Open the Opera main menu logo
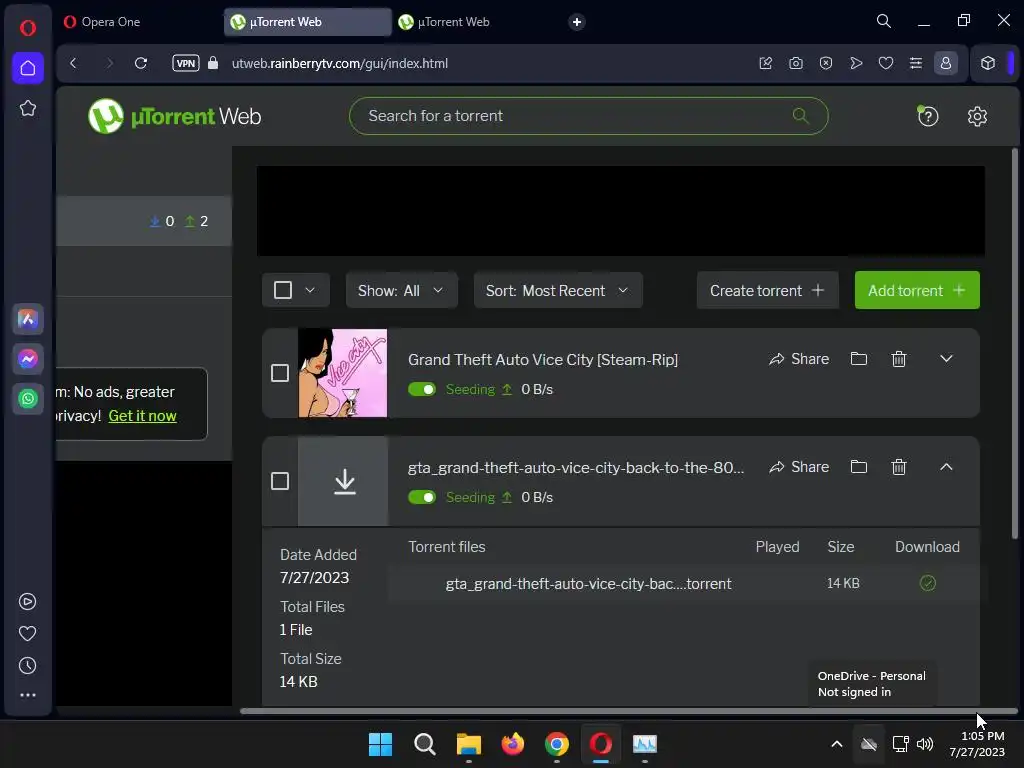1024x768 pixels. [27, 28]
